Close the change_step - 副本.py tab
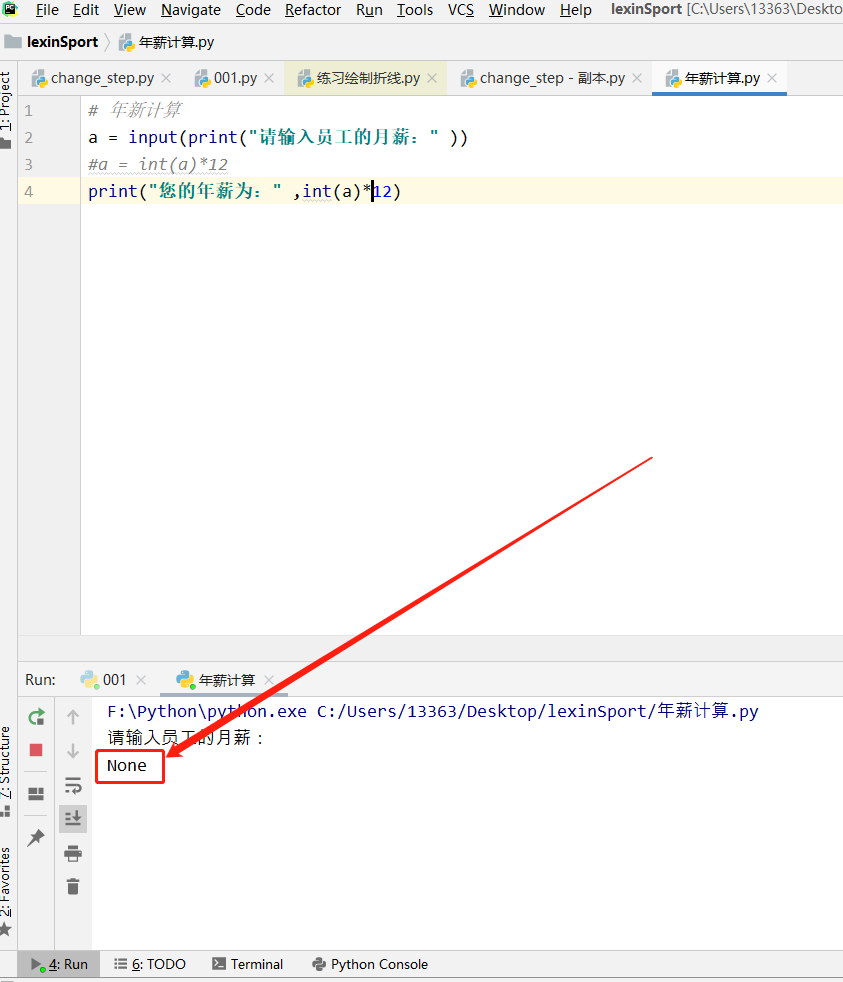Screen dimensions: 843x982 pos(637,78)
